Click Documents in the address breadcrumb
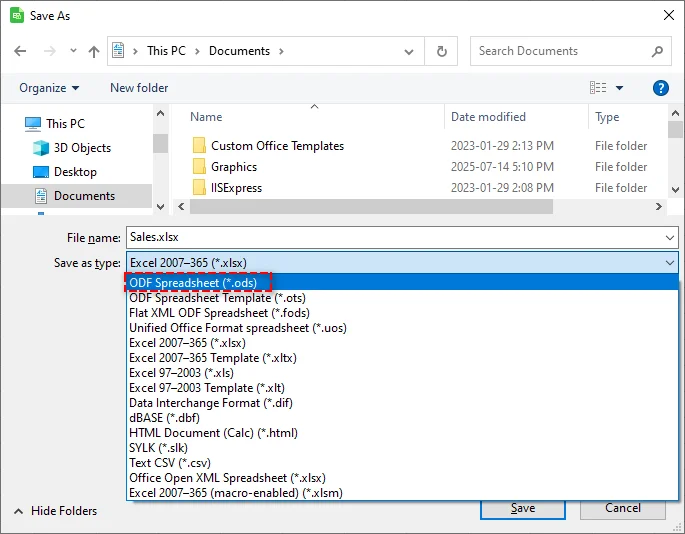The width and height of the screenshot is (685, 534). coord(239,51)
